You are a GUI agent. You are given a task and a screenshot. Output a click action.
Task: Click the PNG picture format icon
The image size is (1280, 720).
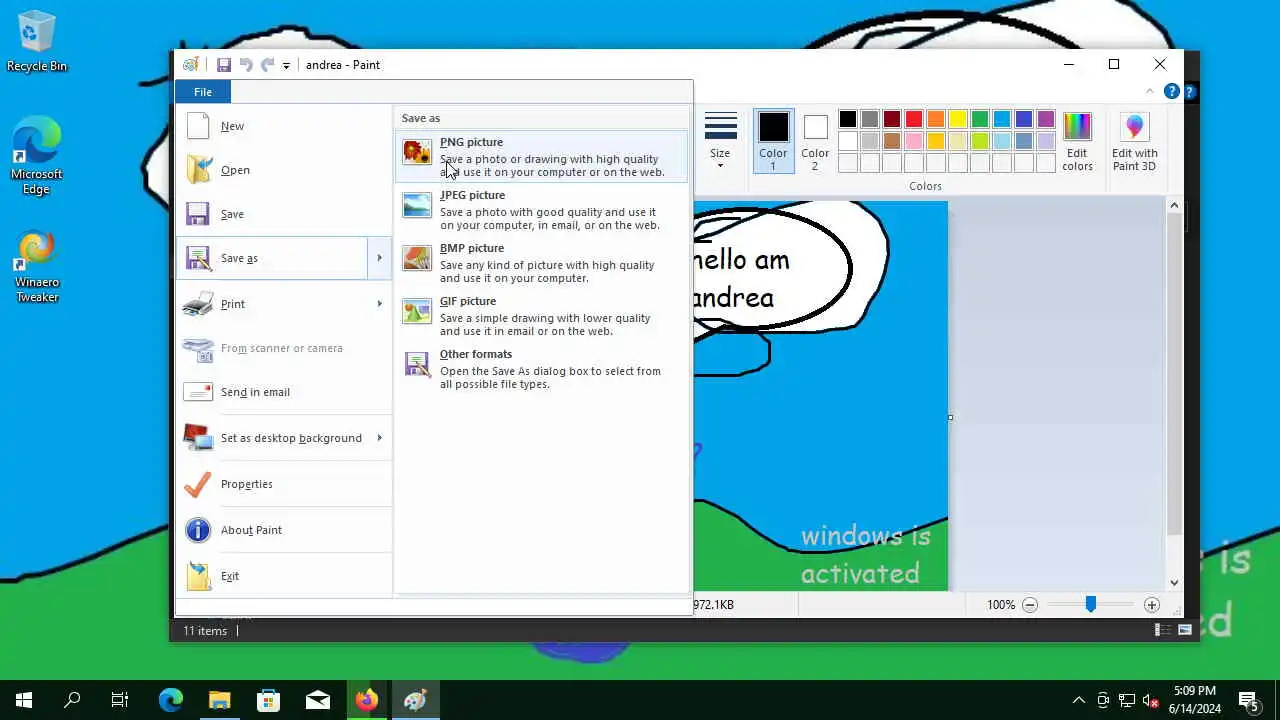pos(417,152)
